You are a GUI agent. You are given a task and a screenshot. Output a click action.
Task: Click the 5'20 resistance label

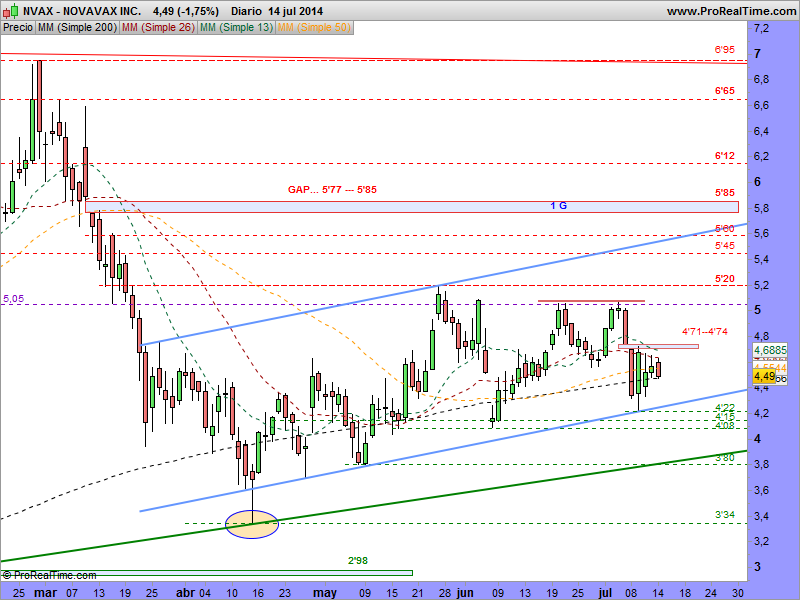point(724,279)
